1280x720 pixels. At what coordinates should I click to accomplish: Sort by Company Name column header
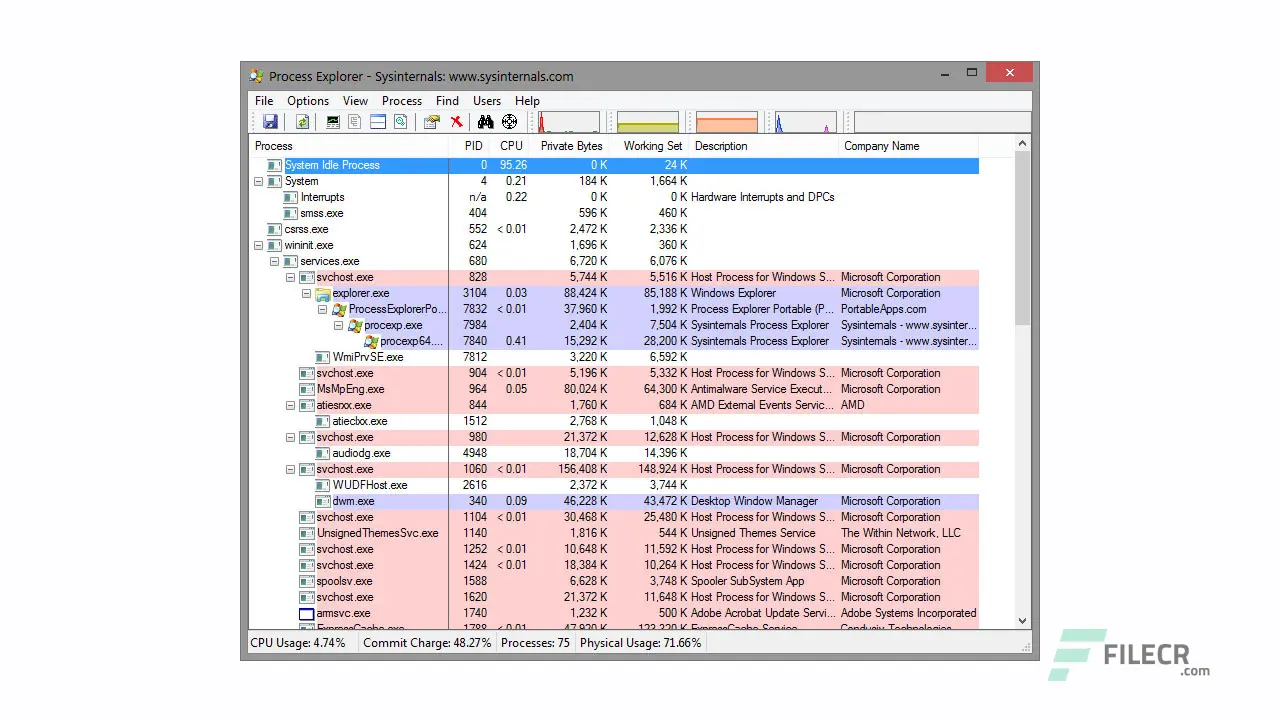[908, 146]
